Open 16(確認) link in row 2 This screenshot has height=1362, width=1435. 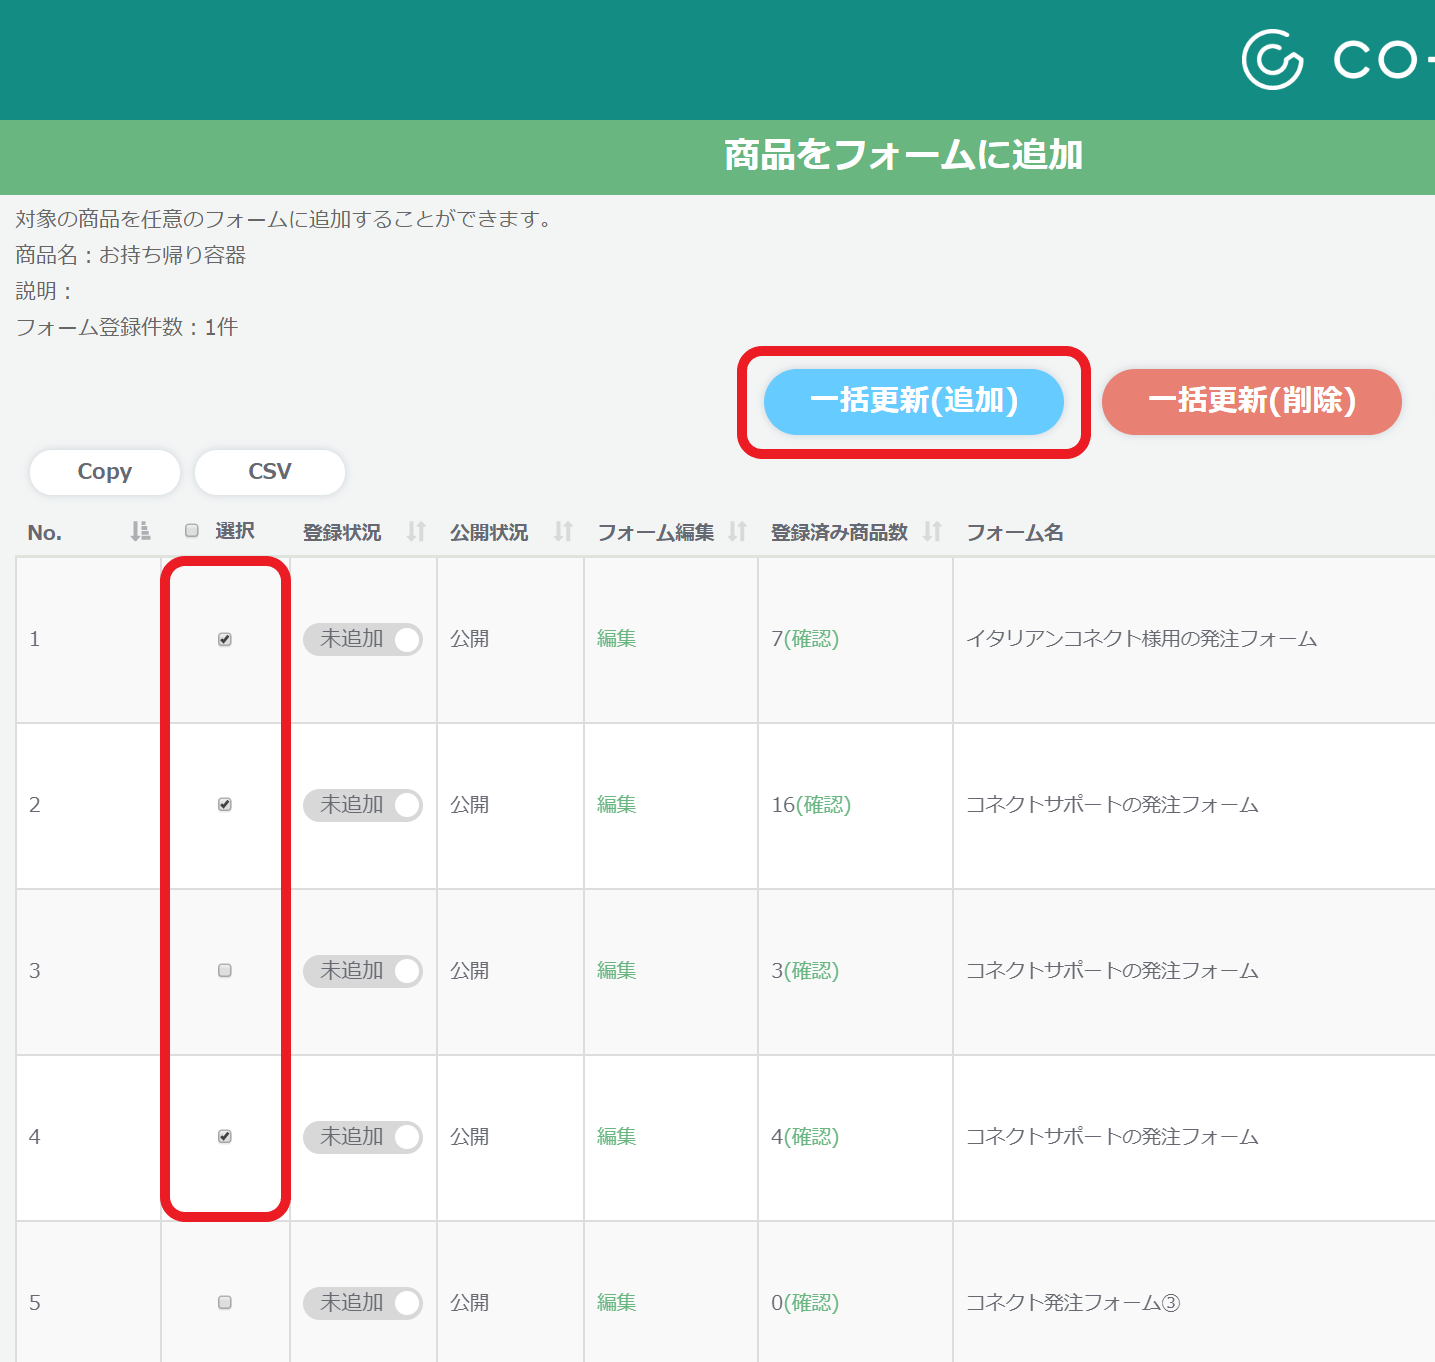pyautogui.click(x=811, y=805)
